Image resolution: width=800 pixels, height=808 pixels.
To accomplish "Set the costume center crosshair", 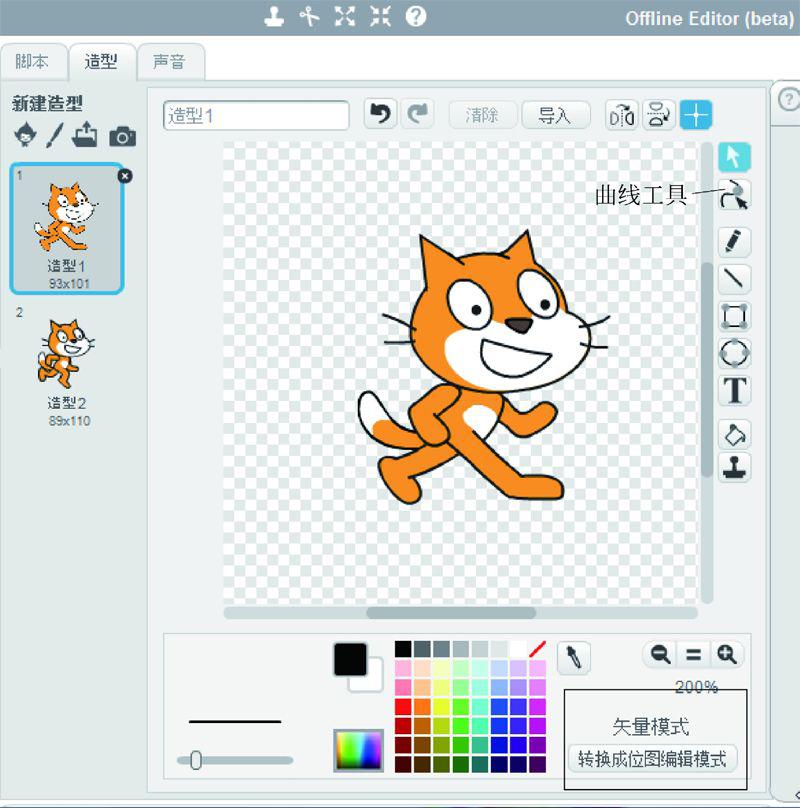I will click(x=696, y=115).
